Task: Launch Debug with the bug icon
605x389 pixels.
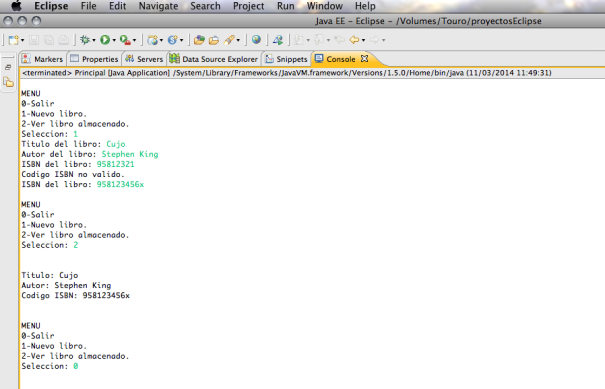Action: 85,40
